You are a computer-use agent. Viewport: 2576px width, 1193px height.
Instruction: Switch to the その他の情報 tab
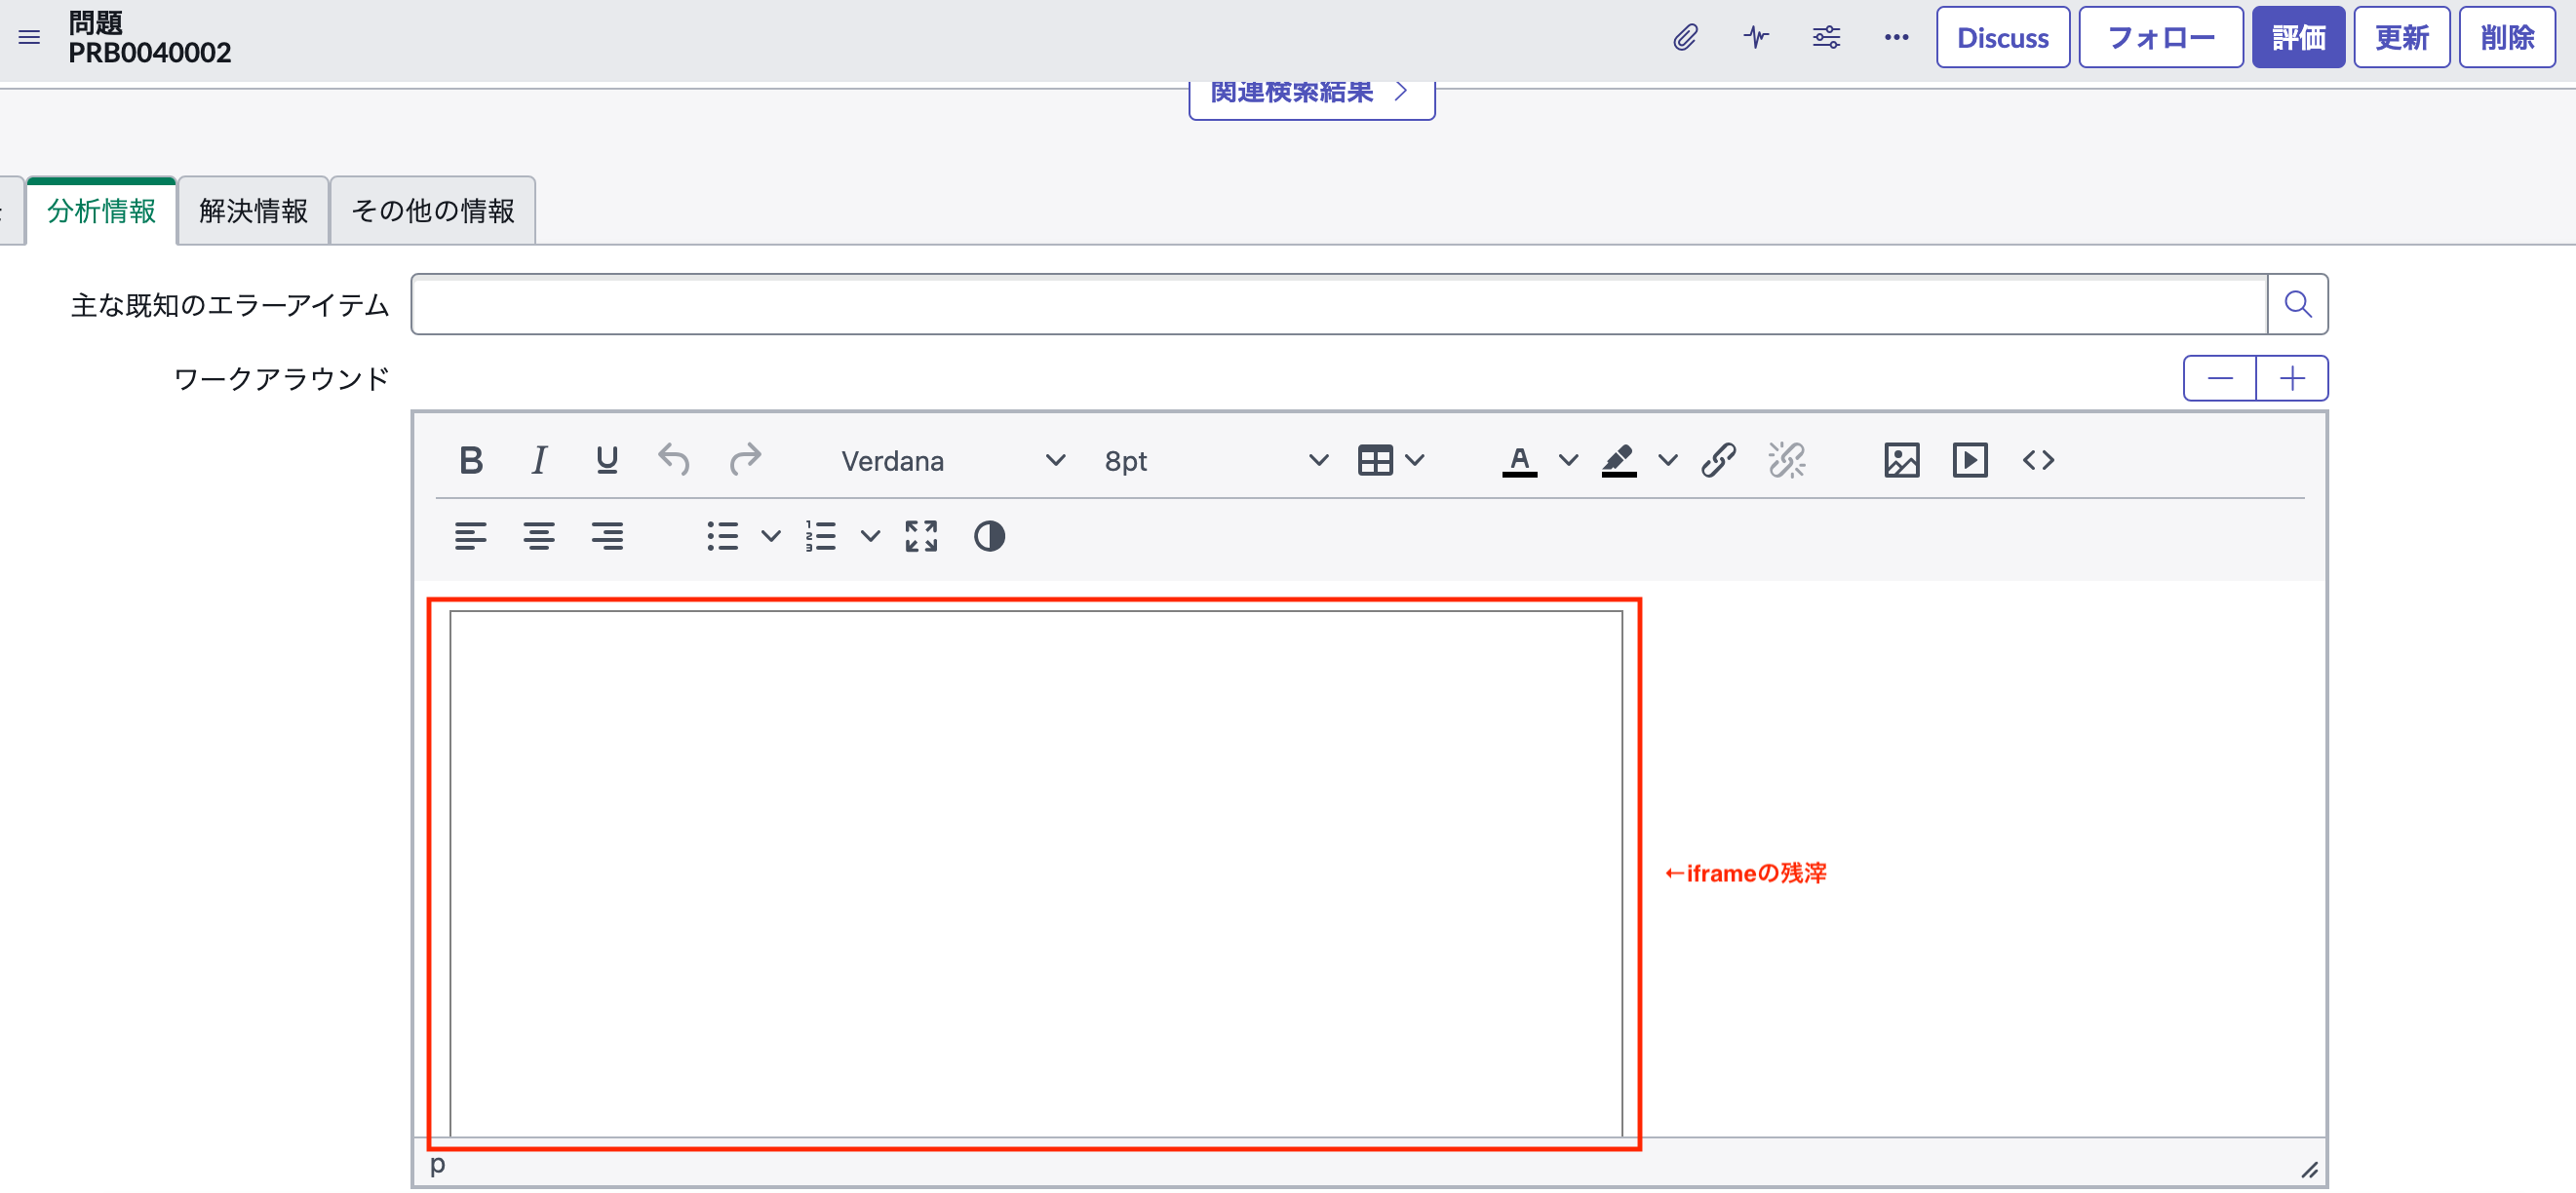pos(433,211)
